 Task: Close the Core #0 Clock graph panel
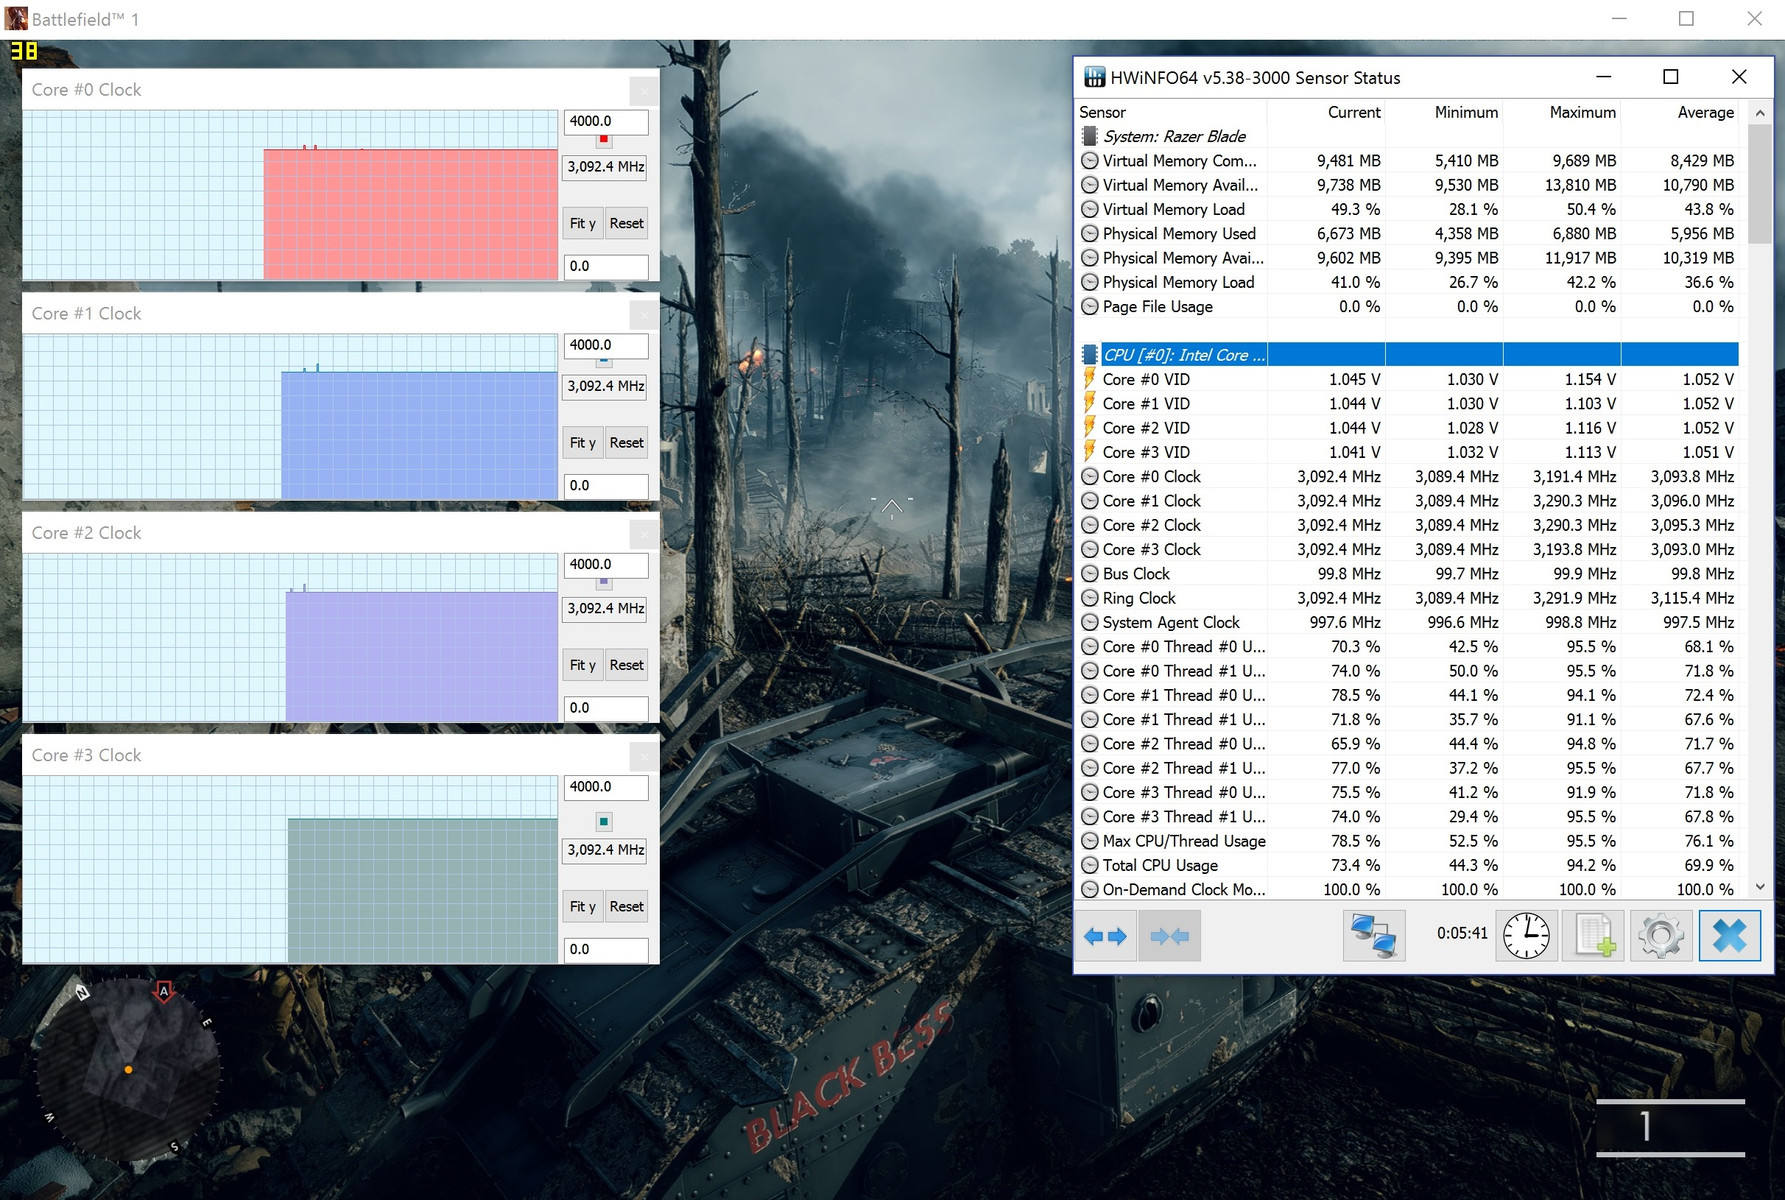click(644, 90)
